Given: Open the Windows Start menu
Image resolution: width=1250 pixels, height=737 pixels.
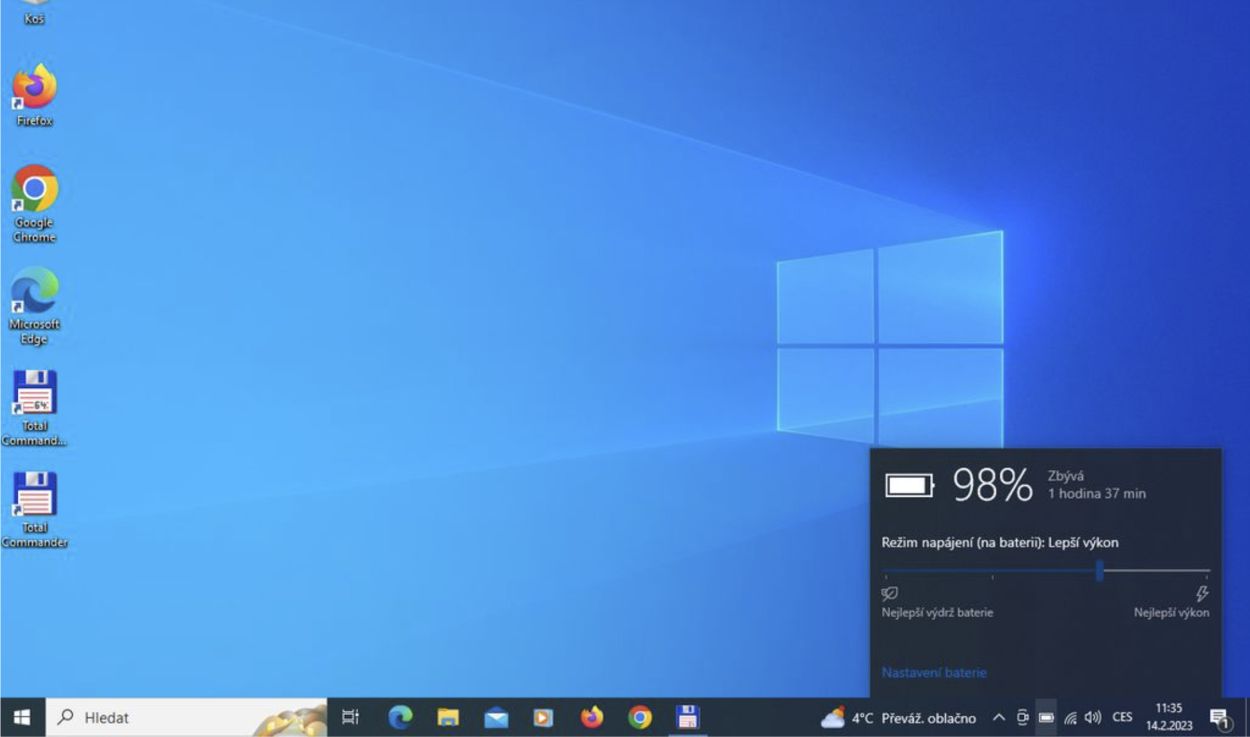Looking at the screenshot, I should pyautogui.click(x=22, y=717).
